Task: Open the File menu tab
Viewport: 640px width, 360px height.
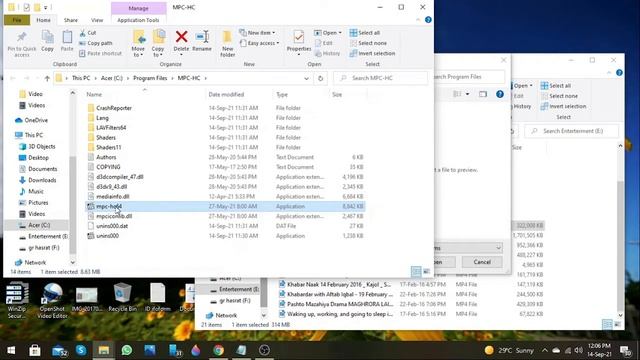Action: click(x=17, y=20)
